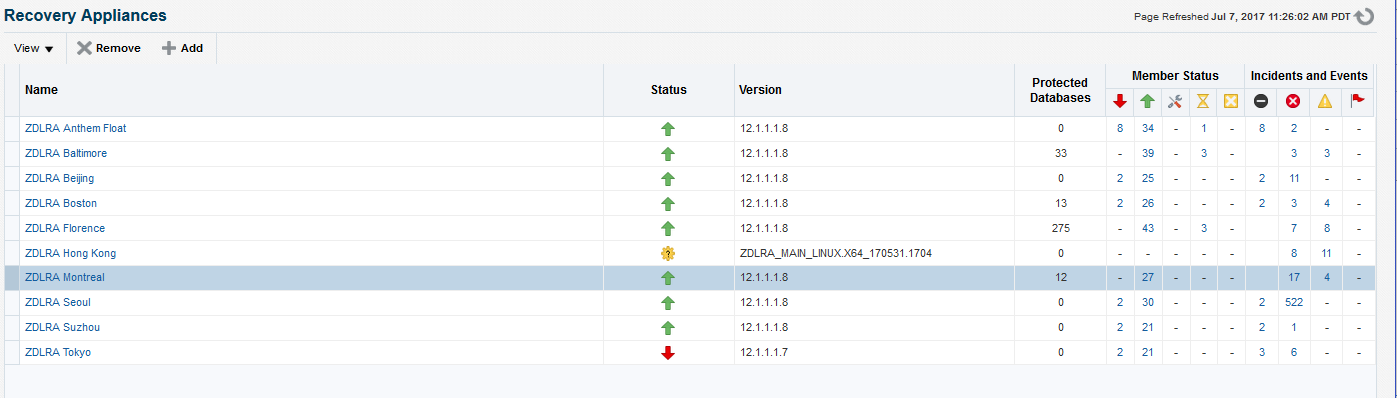Click up status arrow for ZDLRA Seoul
The height and width of the screenshot is (398, 1397).
tap(668, 303)
